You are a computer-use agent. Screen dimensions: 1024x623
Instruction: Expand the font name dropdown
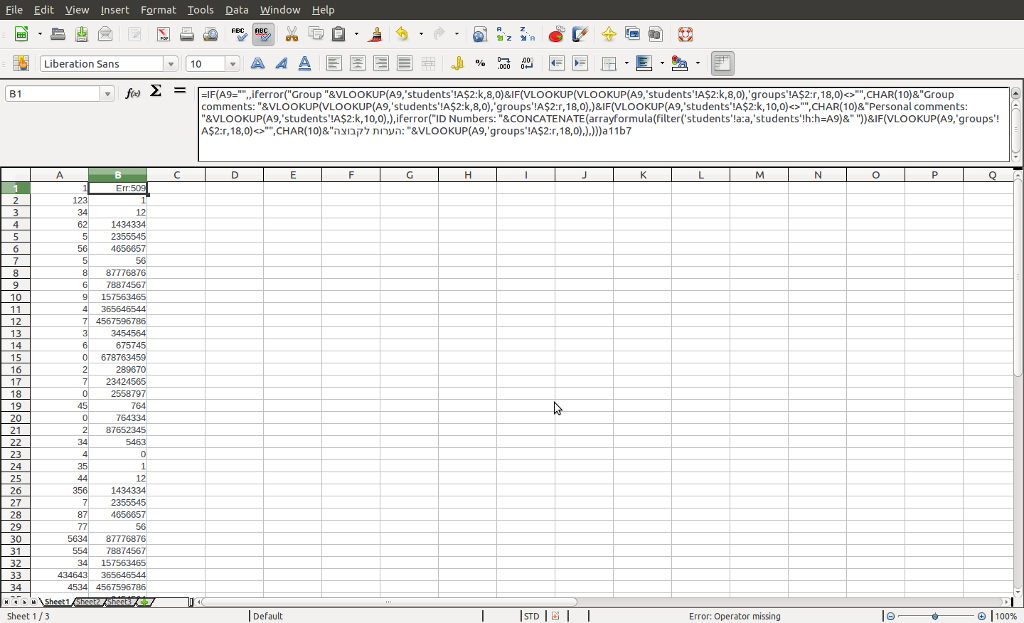(x=170, y=64)
